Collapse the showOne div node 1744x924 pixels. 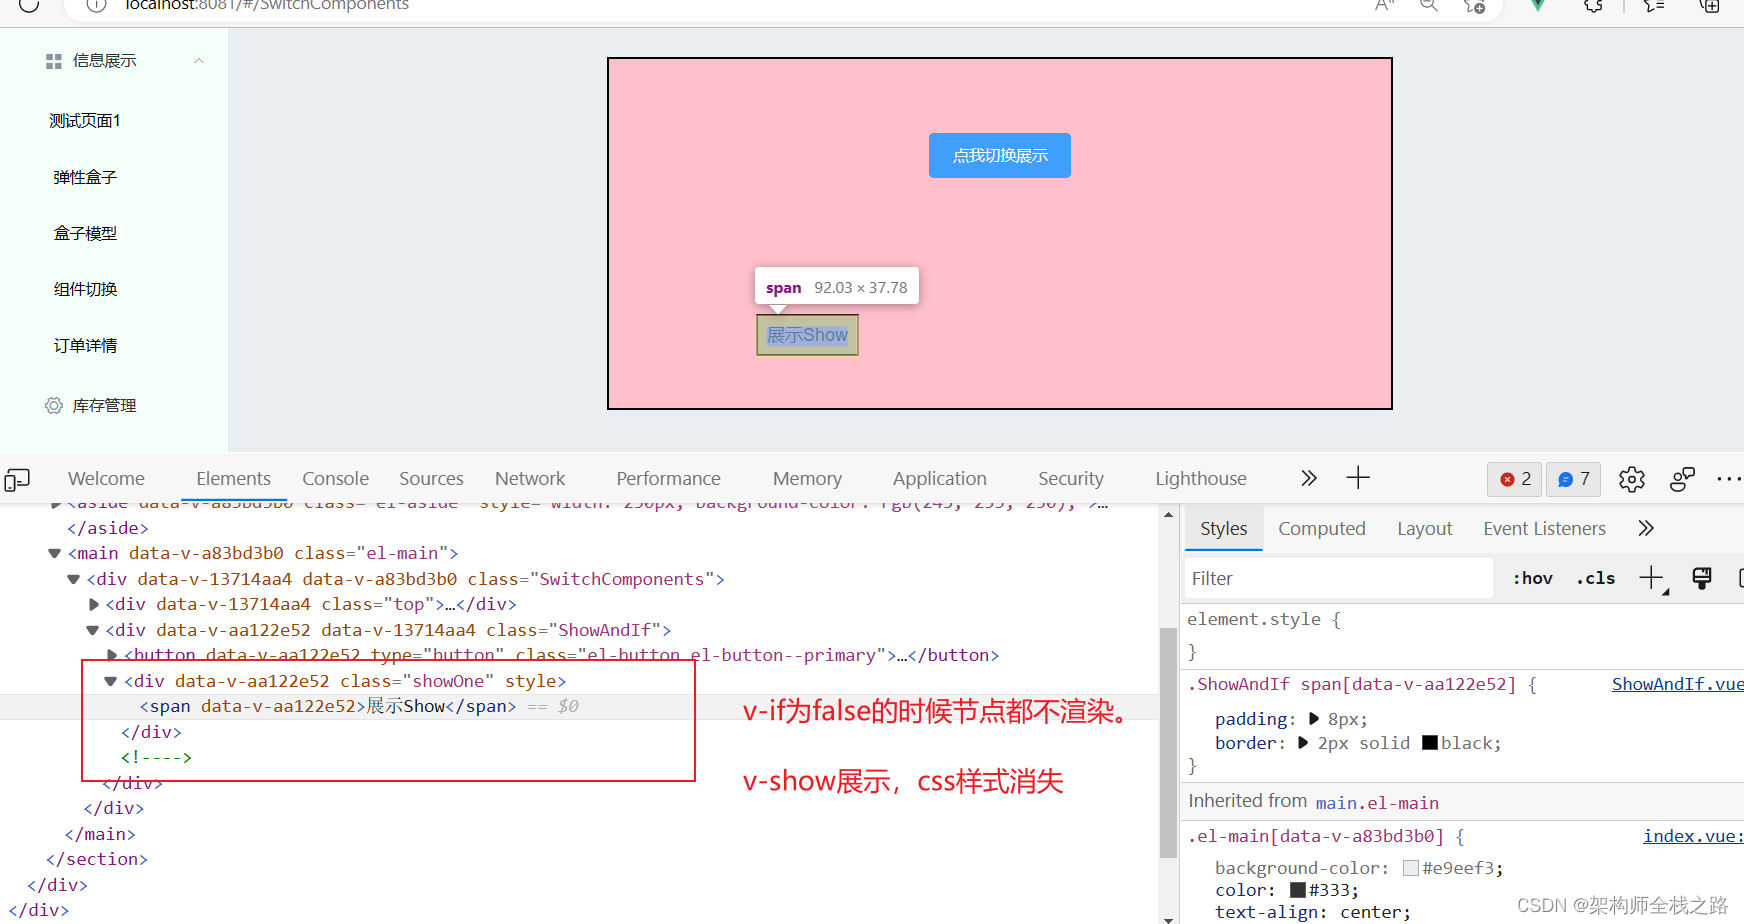coord(111,681)
